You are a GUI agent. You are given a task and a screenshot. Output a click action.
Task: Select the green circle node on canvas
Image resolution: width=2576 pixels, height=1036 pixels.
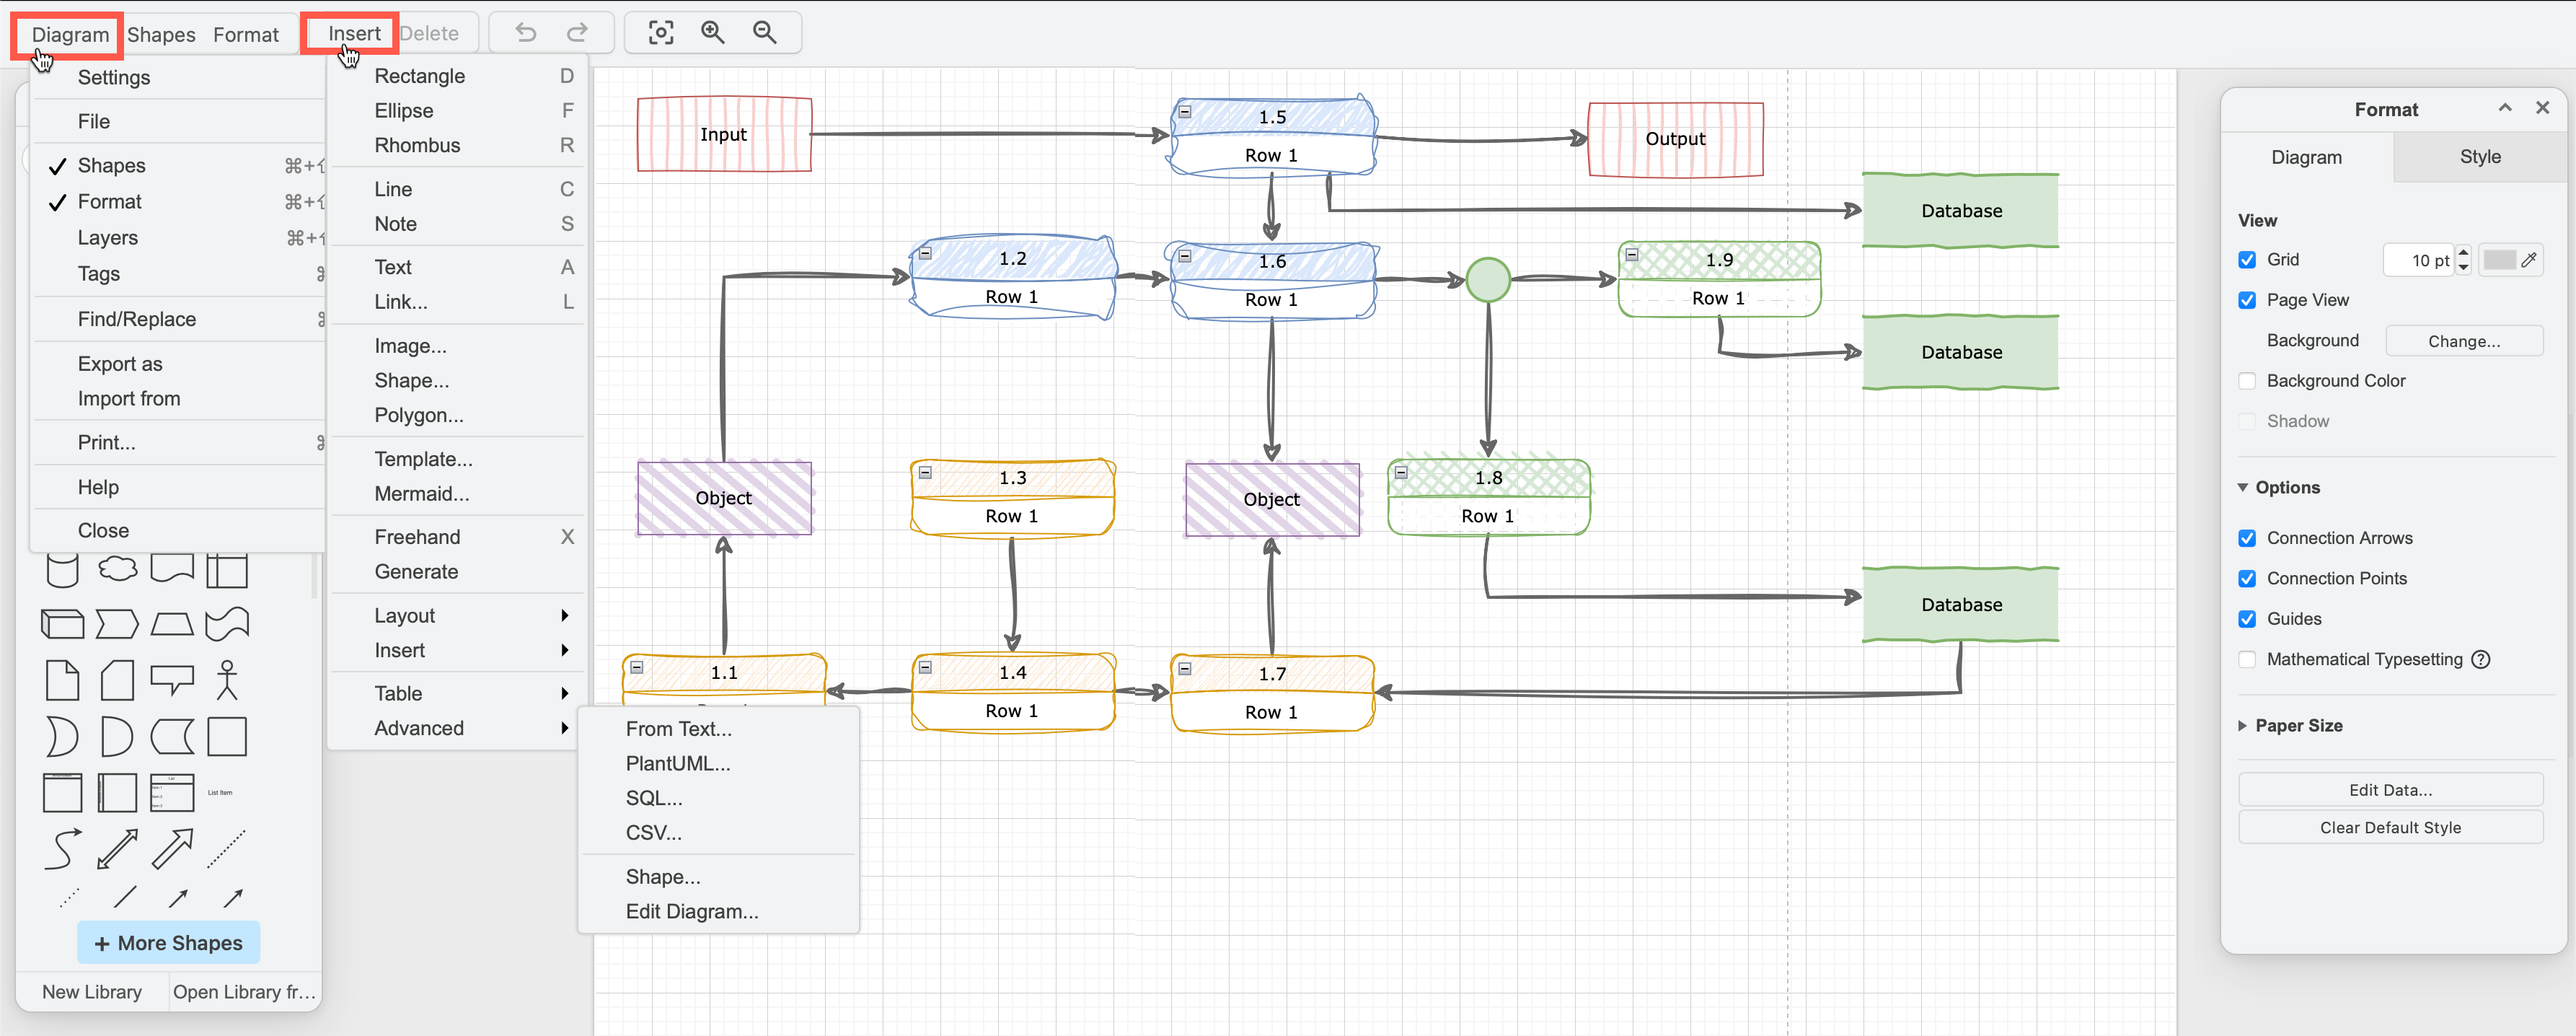1488,280
